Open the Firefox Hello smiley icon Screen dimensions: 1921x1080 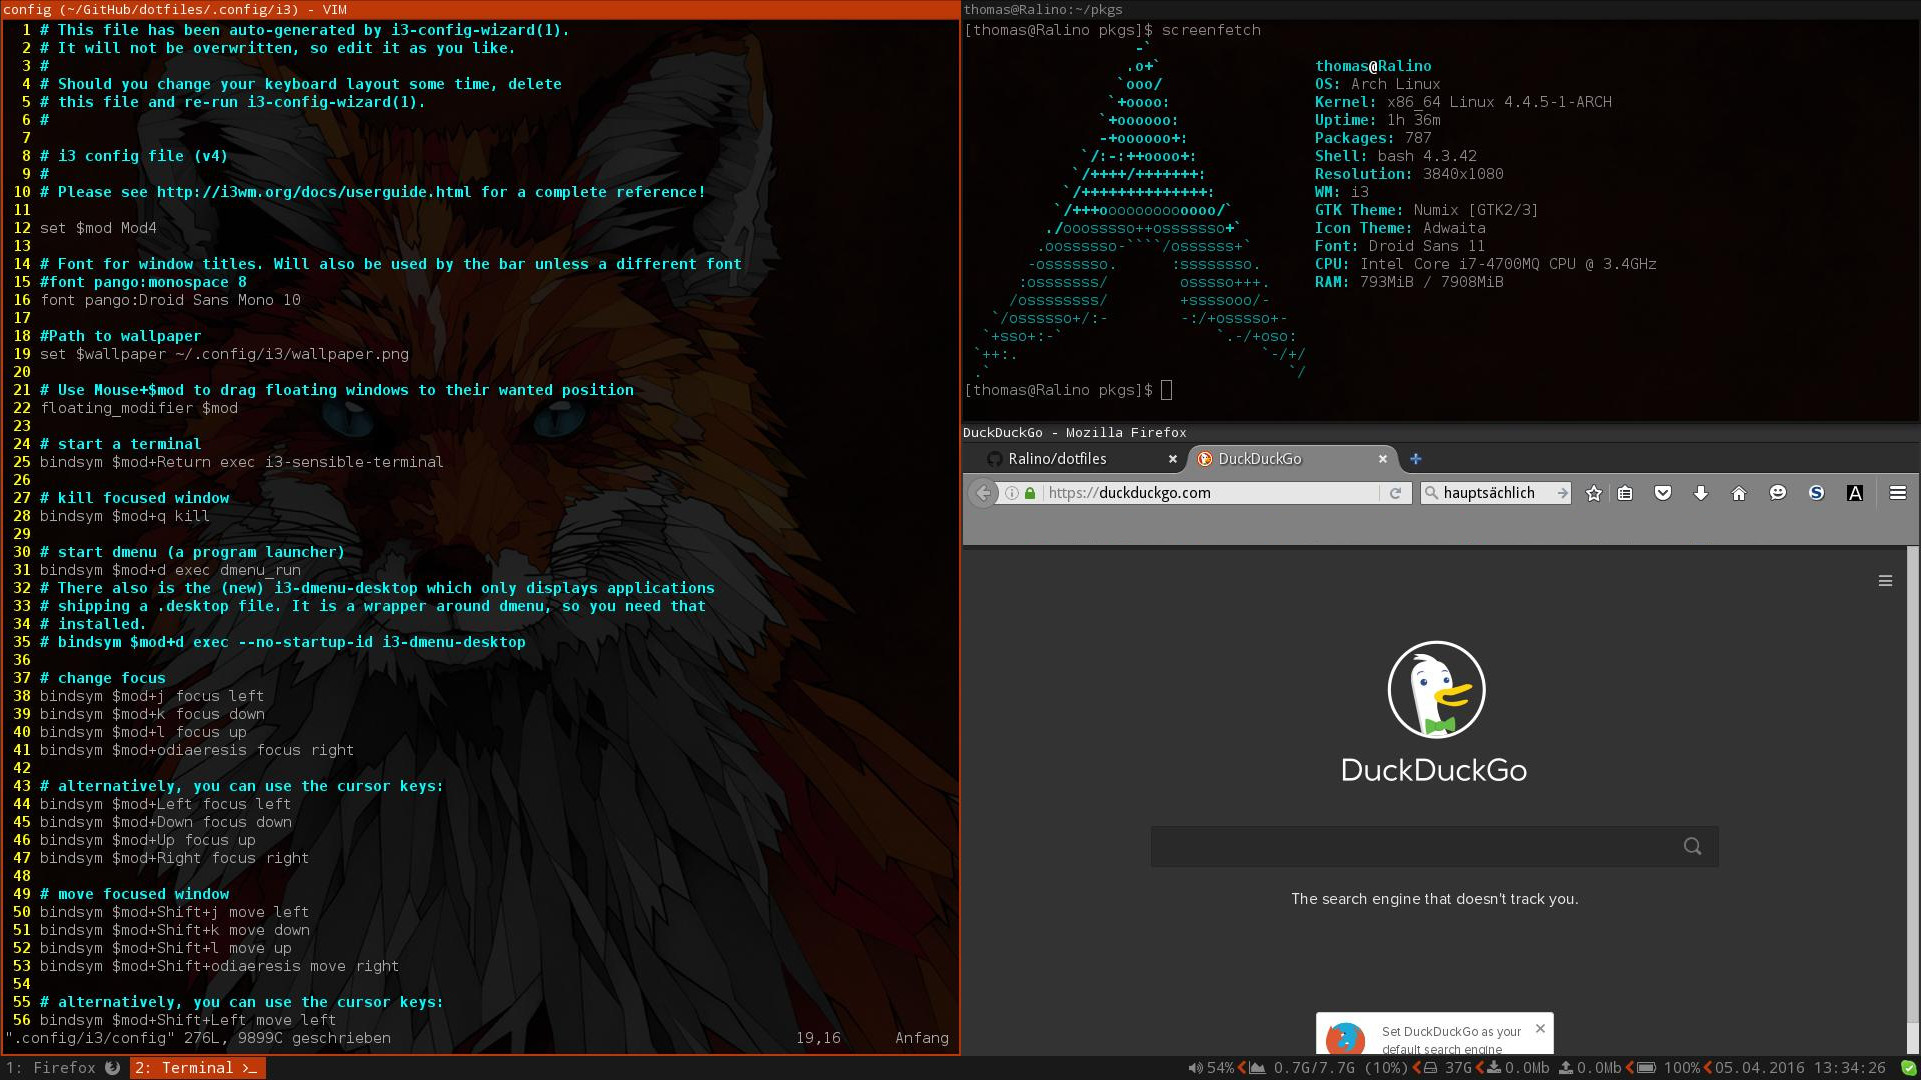[1778, 493]
